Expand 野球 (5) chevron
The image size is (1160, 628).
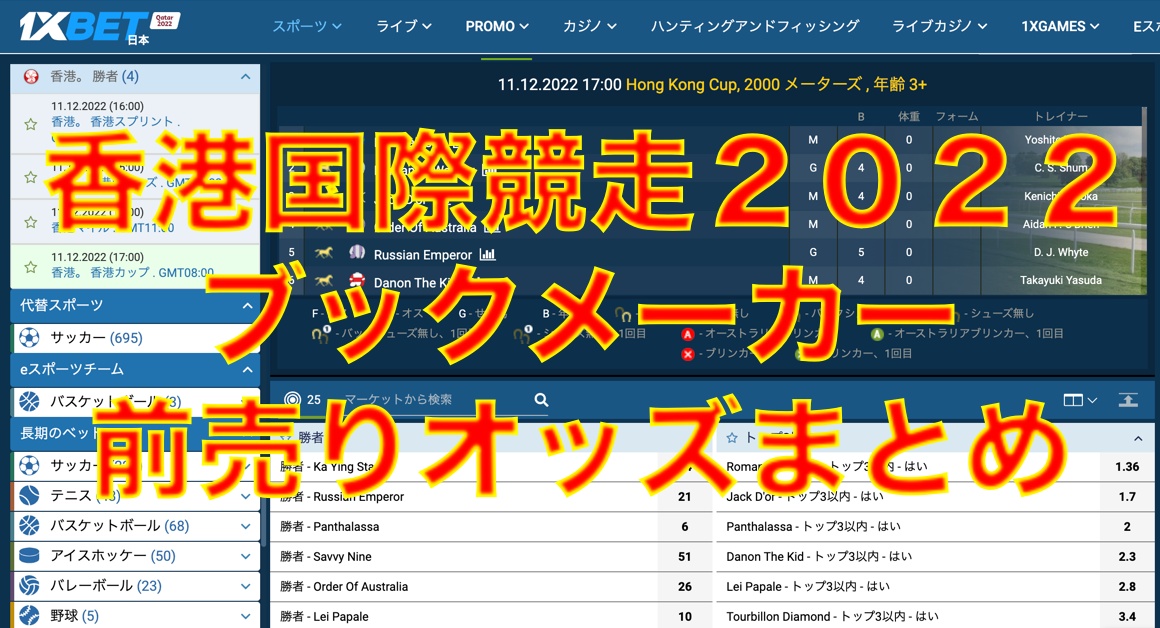(x=246, y=616)
